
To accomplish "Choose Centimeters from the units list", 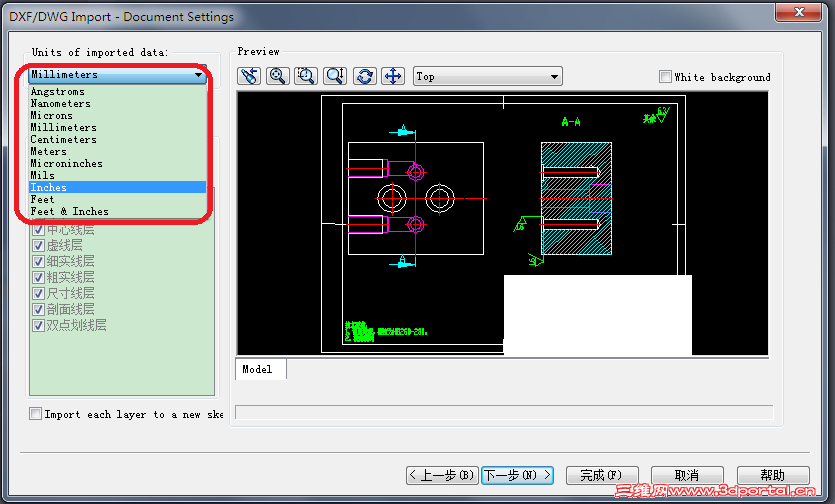I will pos(117,140).
